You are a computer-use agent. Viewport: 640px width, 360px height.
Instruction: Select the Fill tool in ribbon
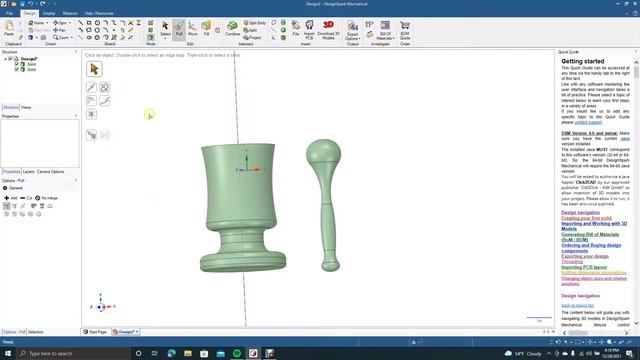206,29
